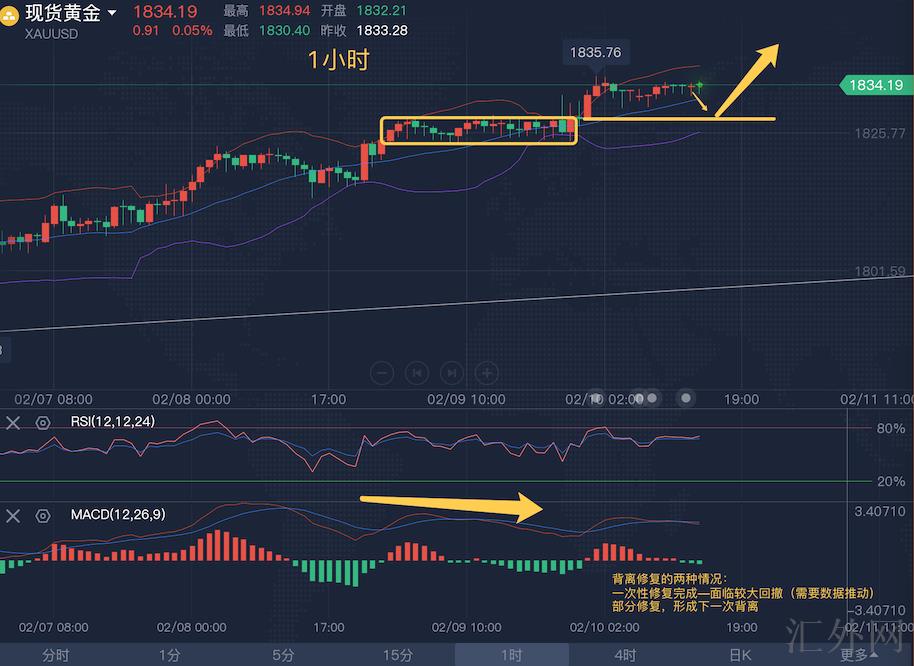Click the 最低 1830.40 value
Viewport: 914px width, 666px height.
click(284, 30)
